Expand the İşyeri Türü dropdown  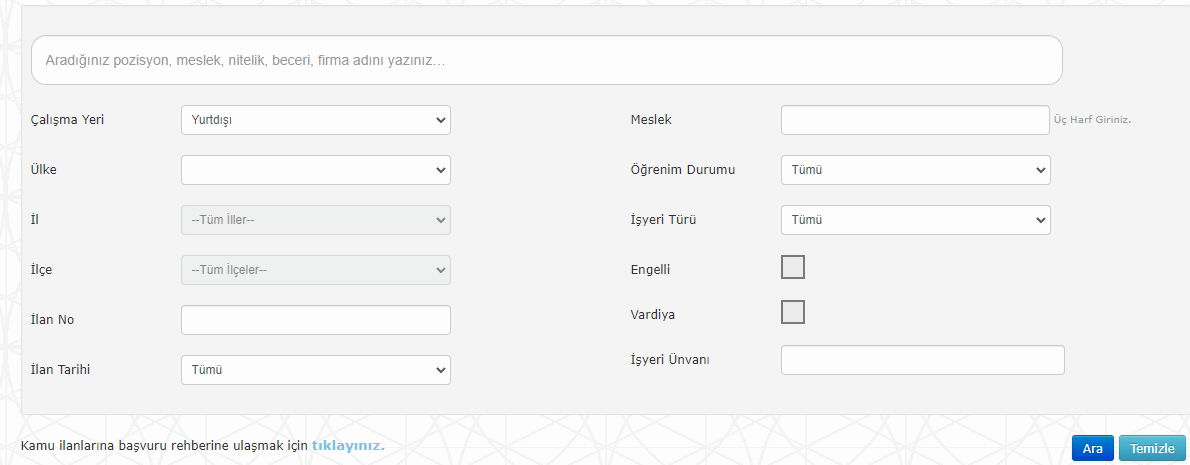[916, 220]
